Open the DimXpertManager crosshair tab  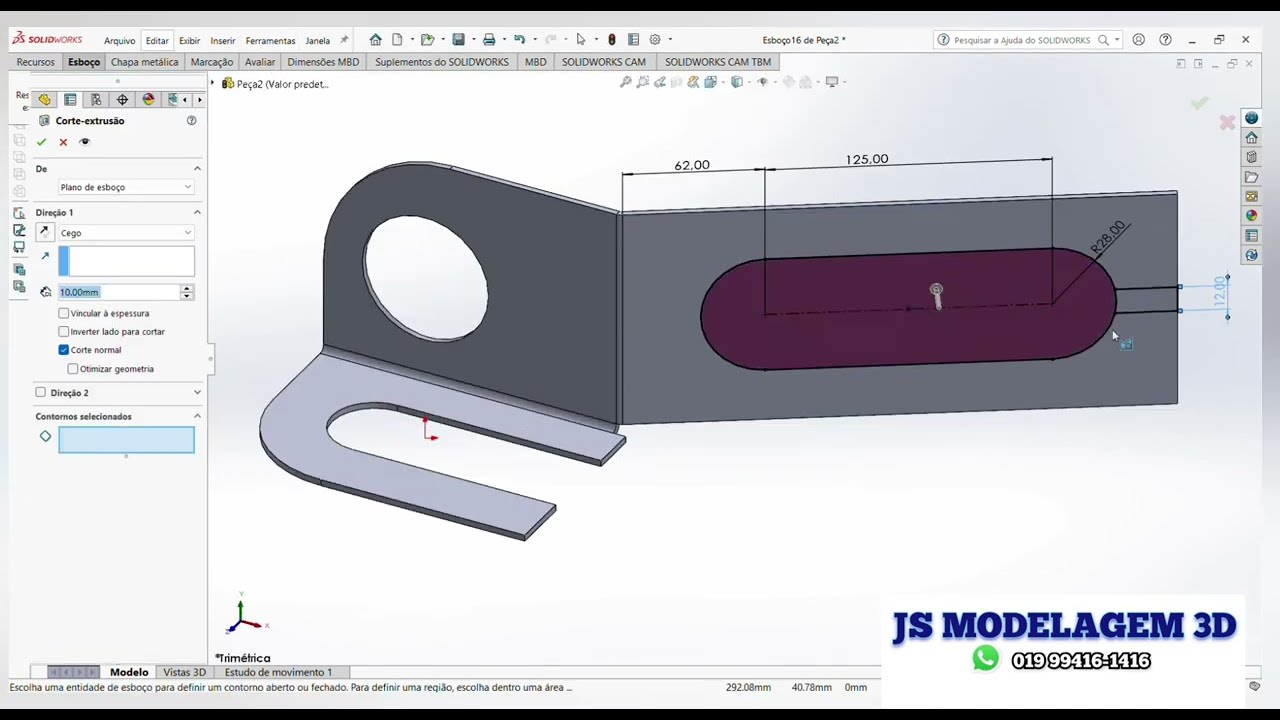pos(122,100)
